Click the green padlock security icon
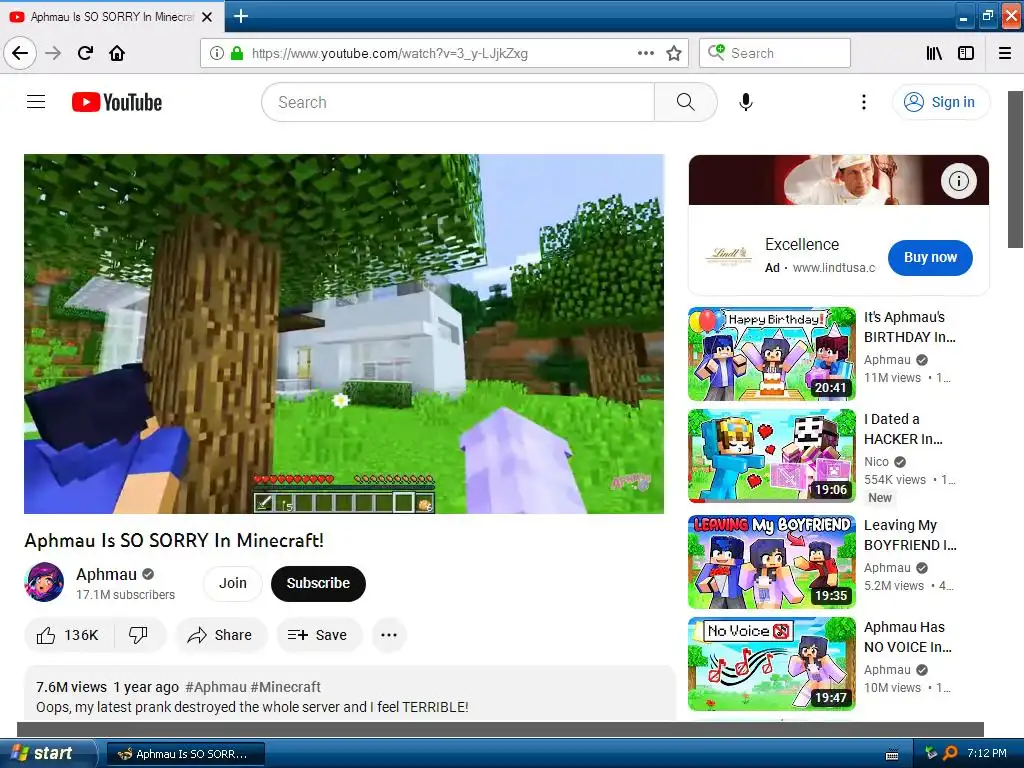 click(237, 53)
